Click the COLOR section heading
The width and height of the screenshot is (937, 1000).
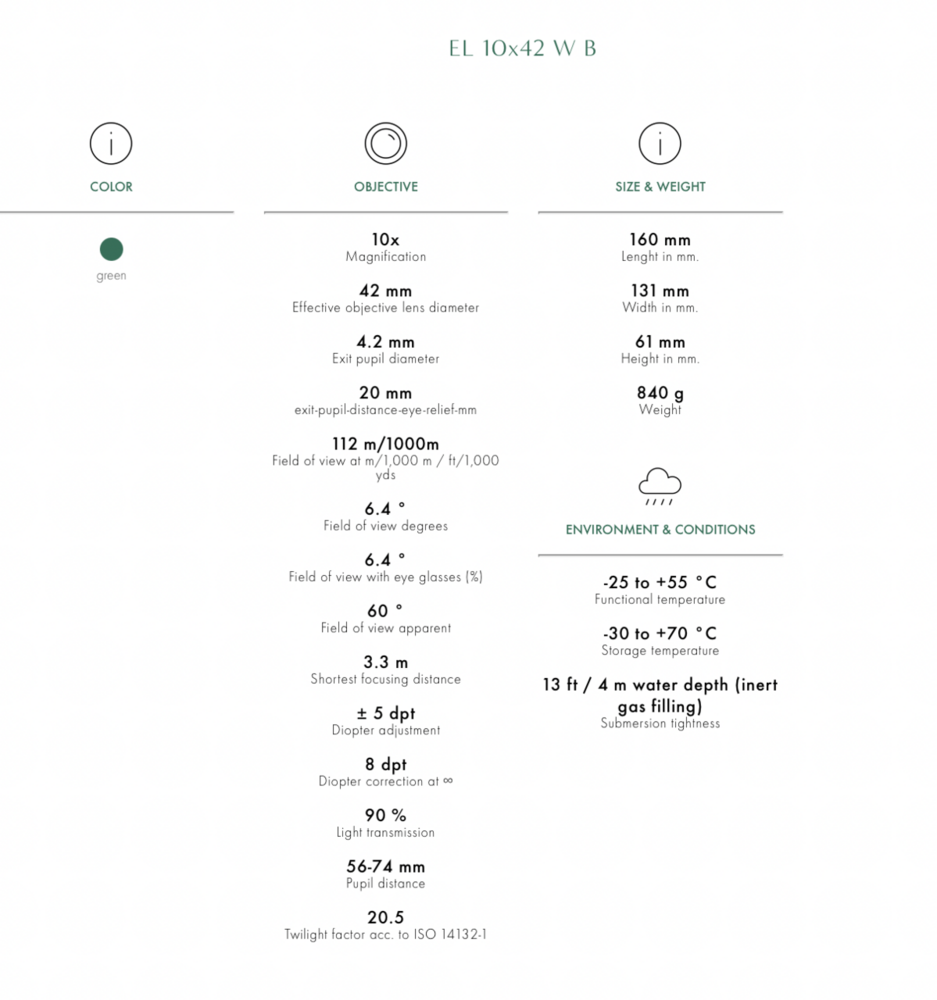(x=111, y=187)
